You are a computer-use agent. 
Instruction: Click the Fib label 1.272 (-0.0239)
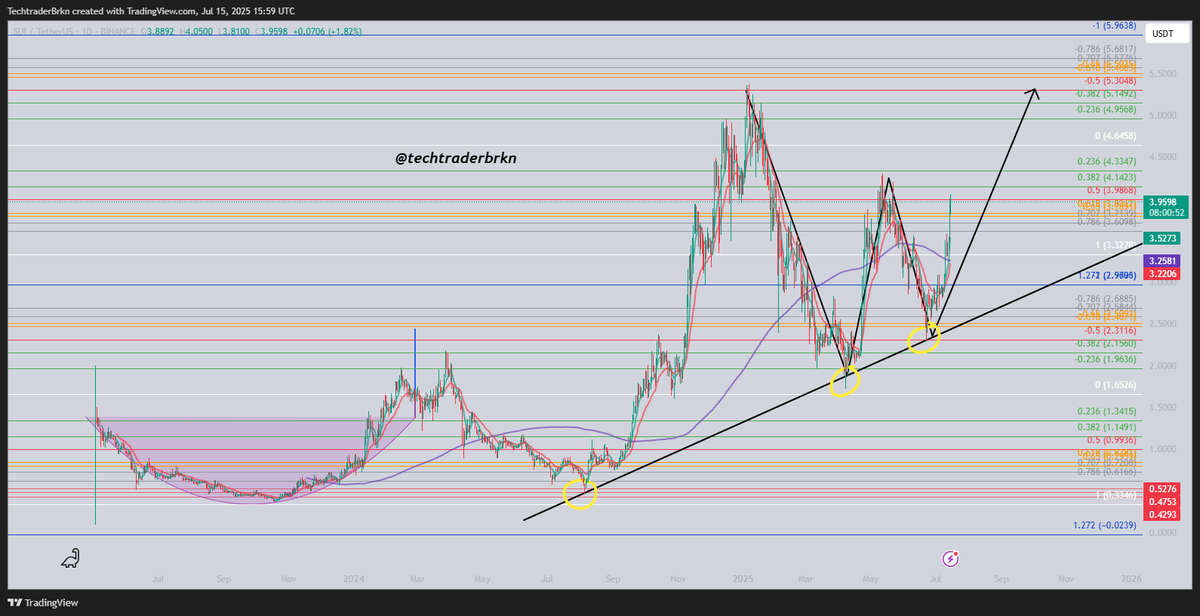coord(1106,524)
